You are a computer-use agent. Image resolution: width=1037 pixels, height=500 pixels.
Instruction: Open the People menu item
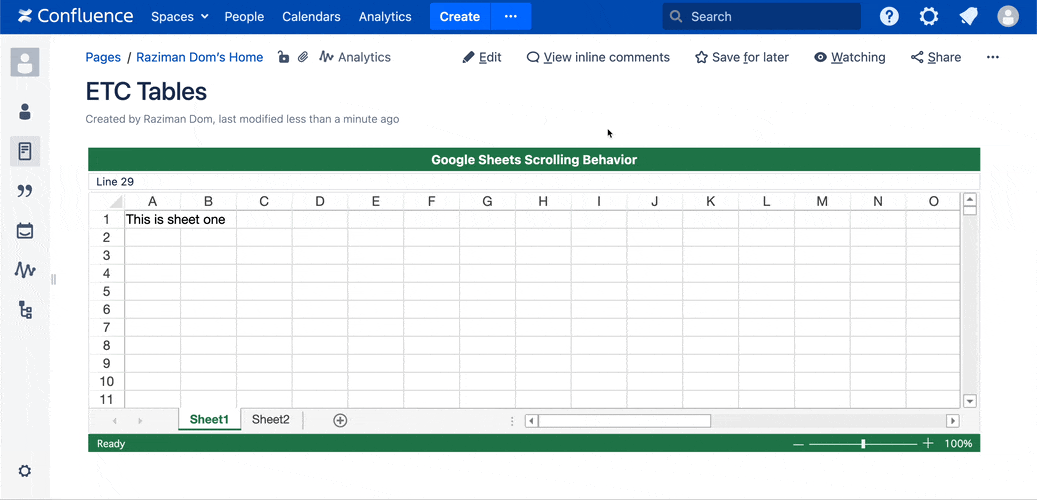point(244,17)
